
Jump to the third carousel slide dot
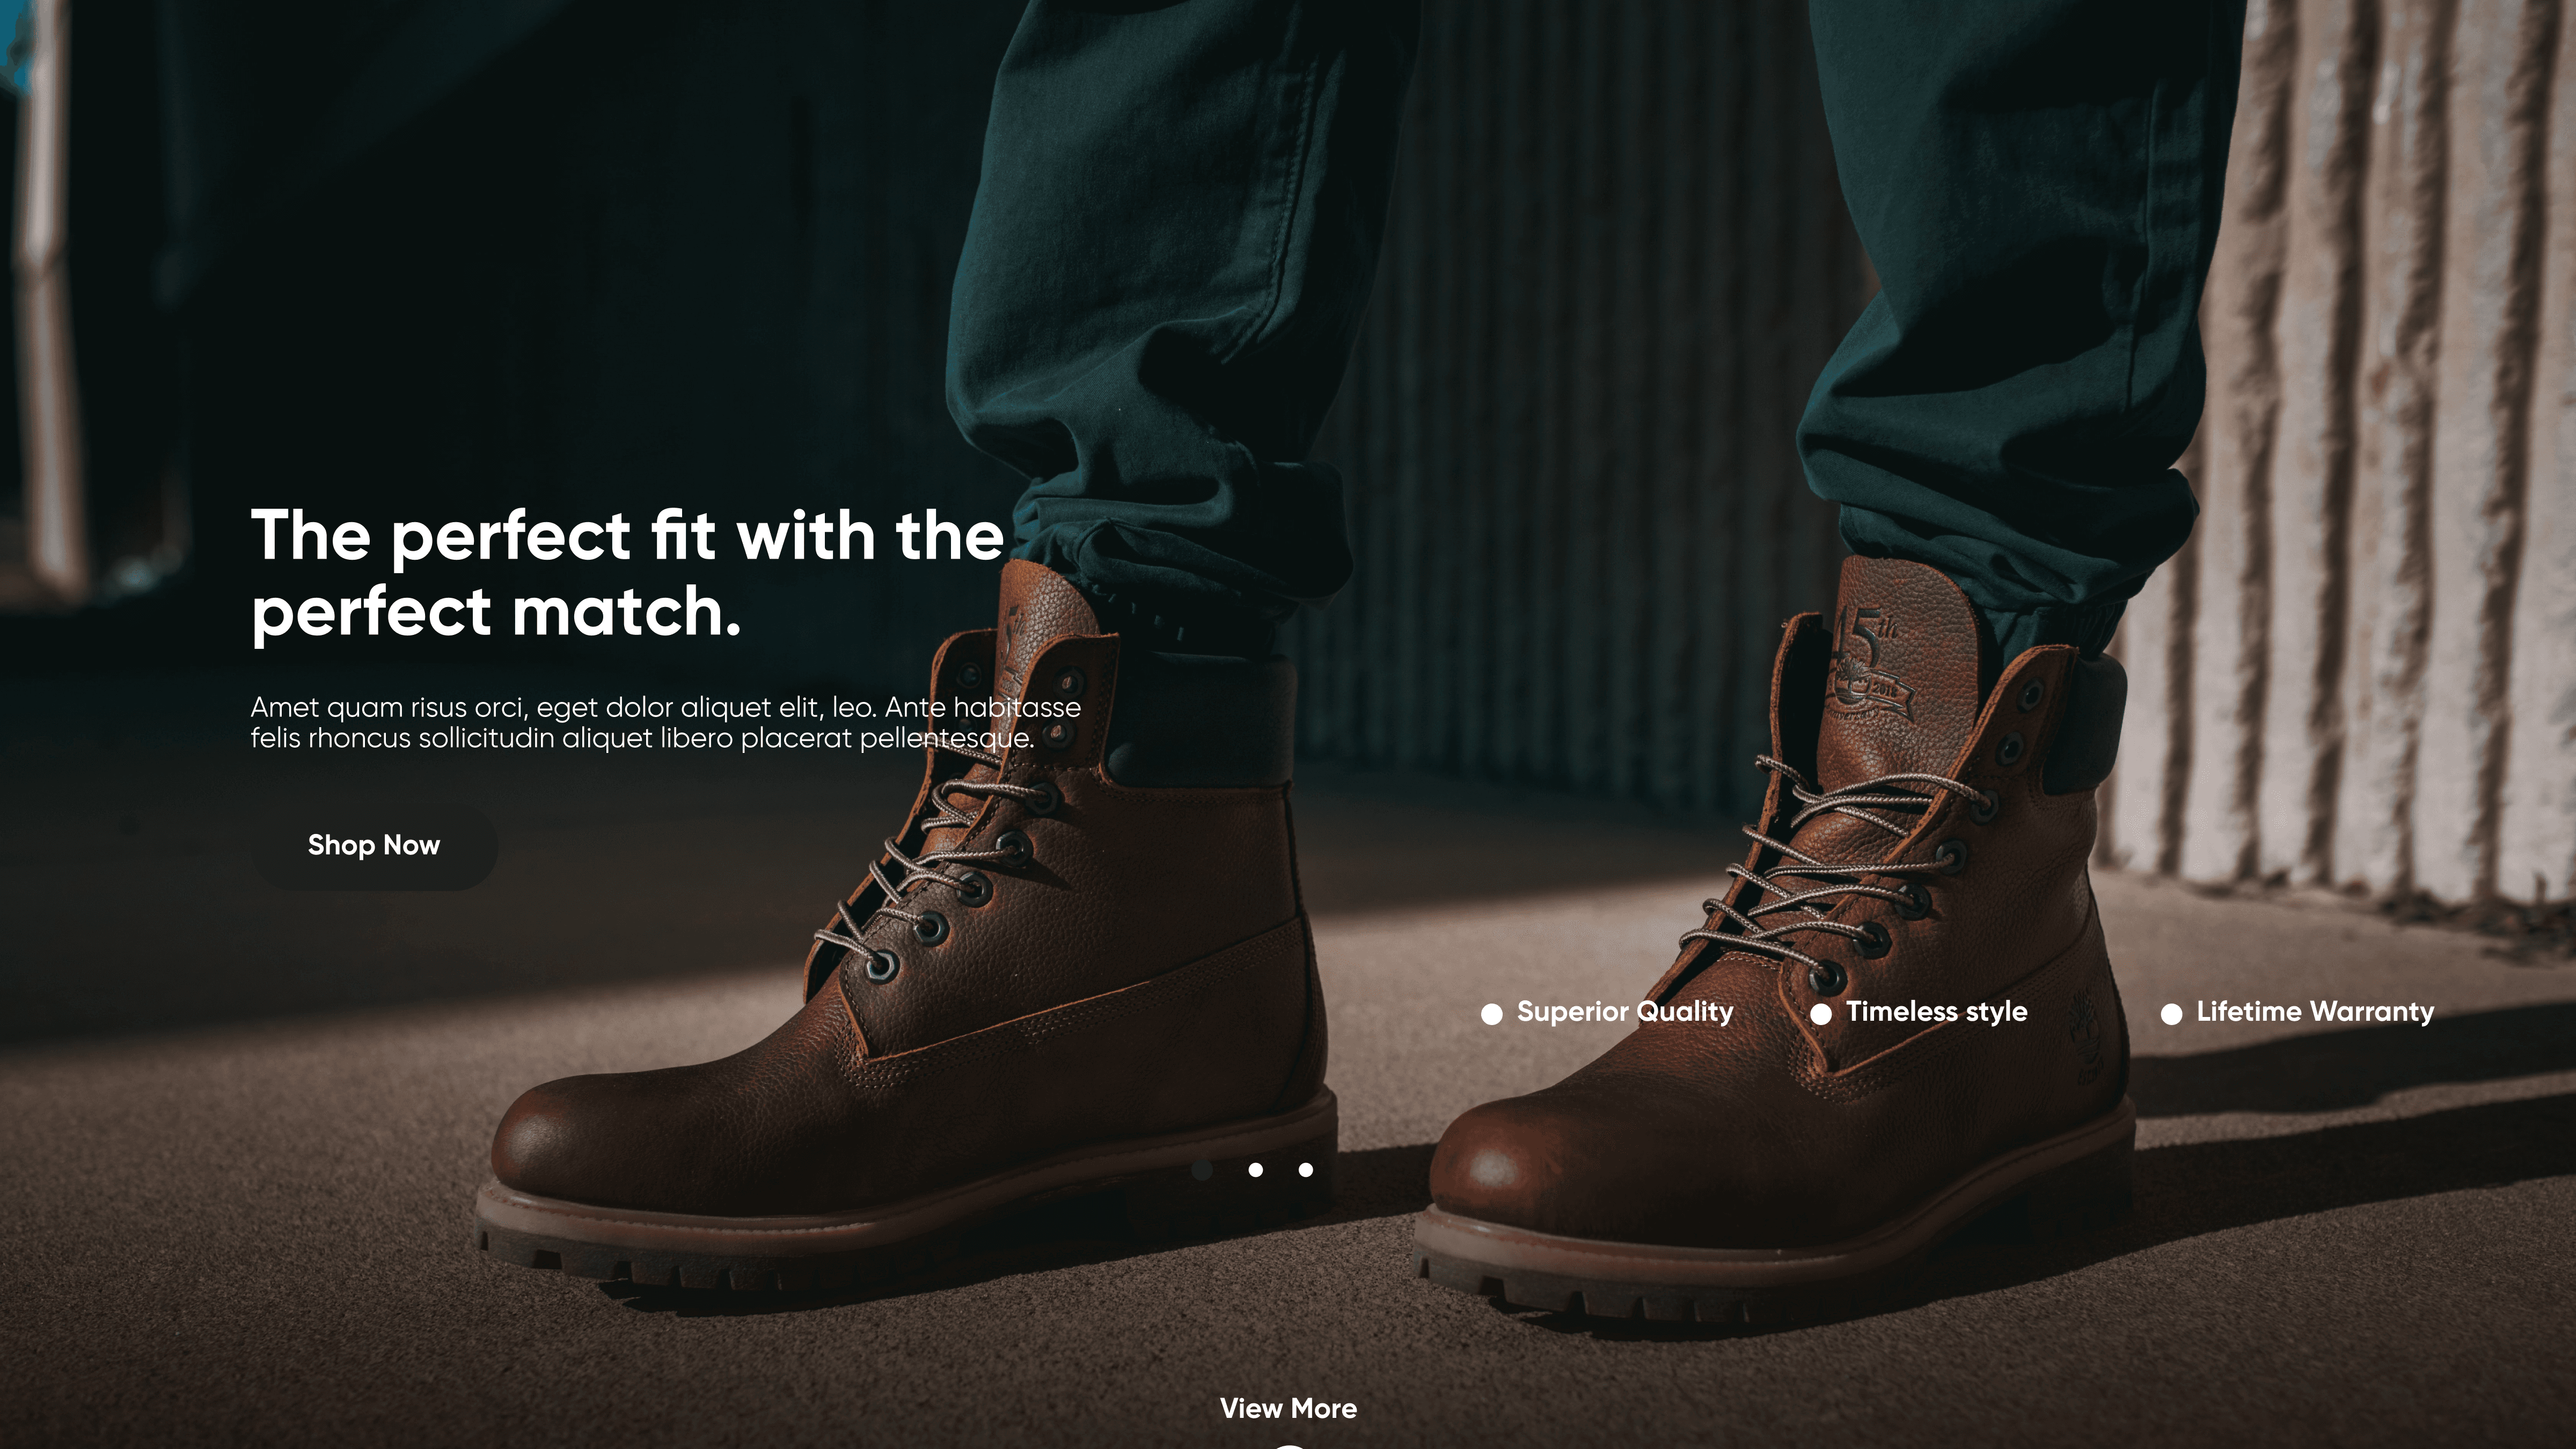pos(1305,1170)
